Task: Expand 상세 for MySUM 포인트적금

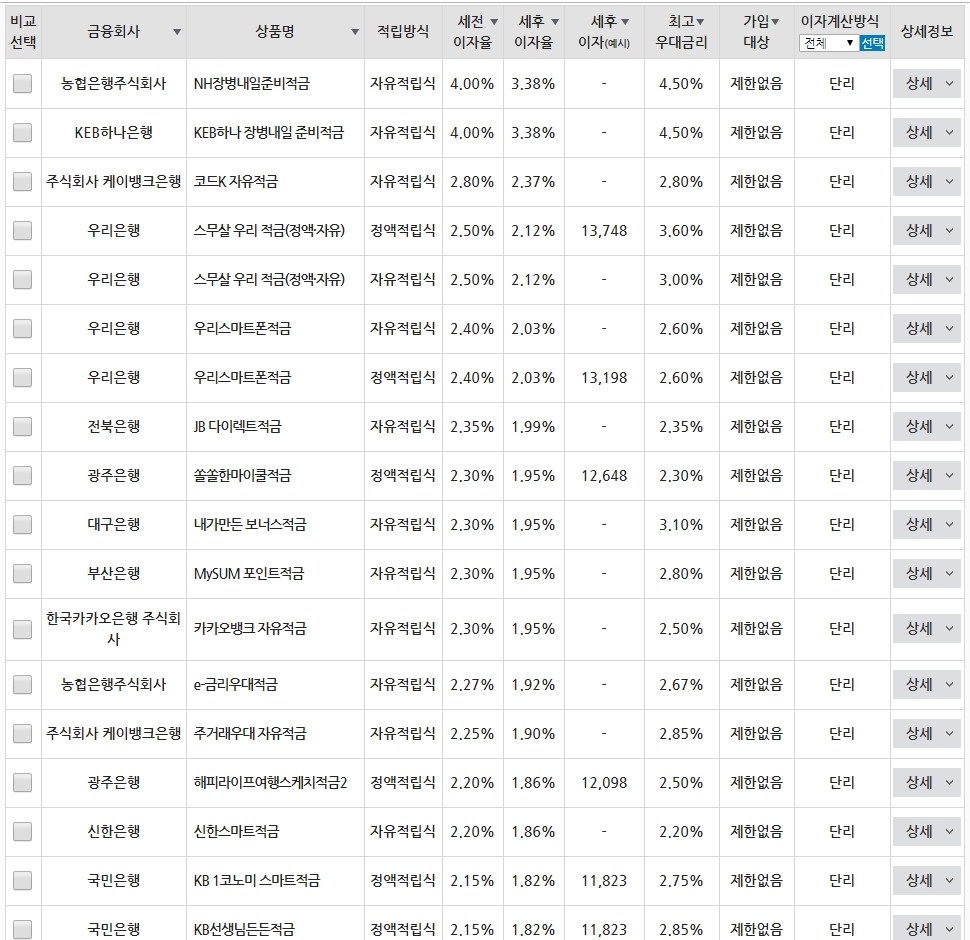Action: point(927,573)
